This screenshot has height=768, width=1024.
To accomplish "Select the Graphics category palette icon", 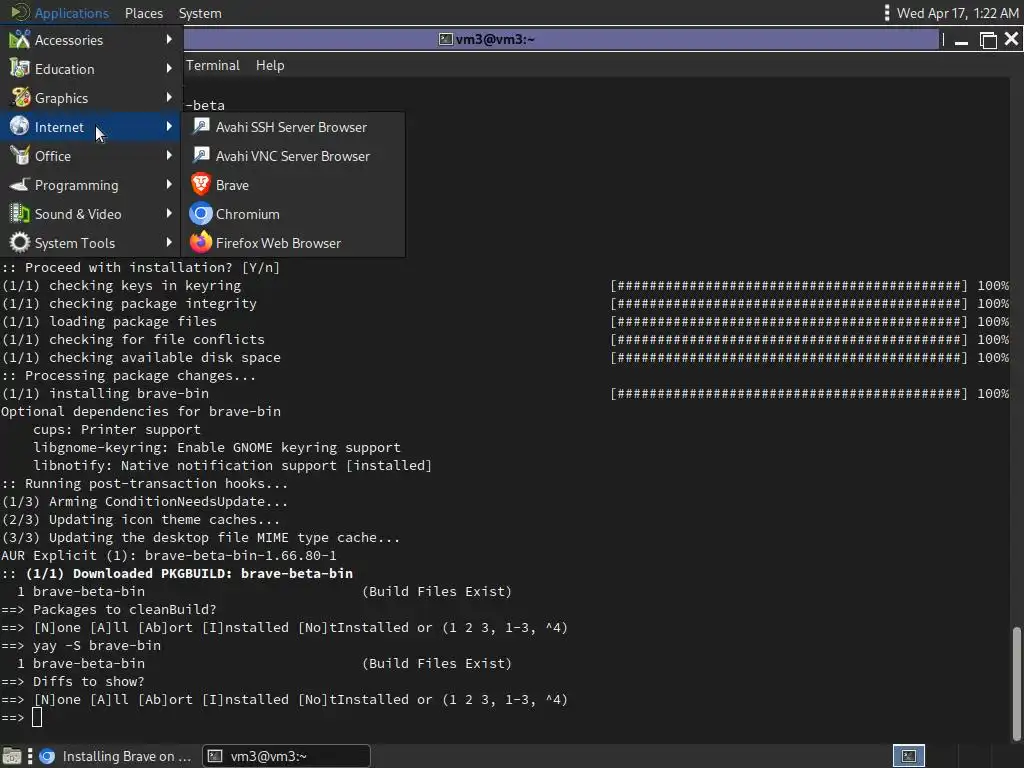I will pyautogui.click(x=20, y=98).
